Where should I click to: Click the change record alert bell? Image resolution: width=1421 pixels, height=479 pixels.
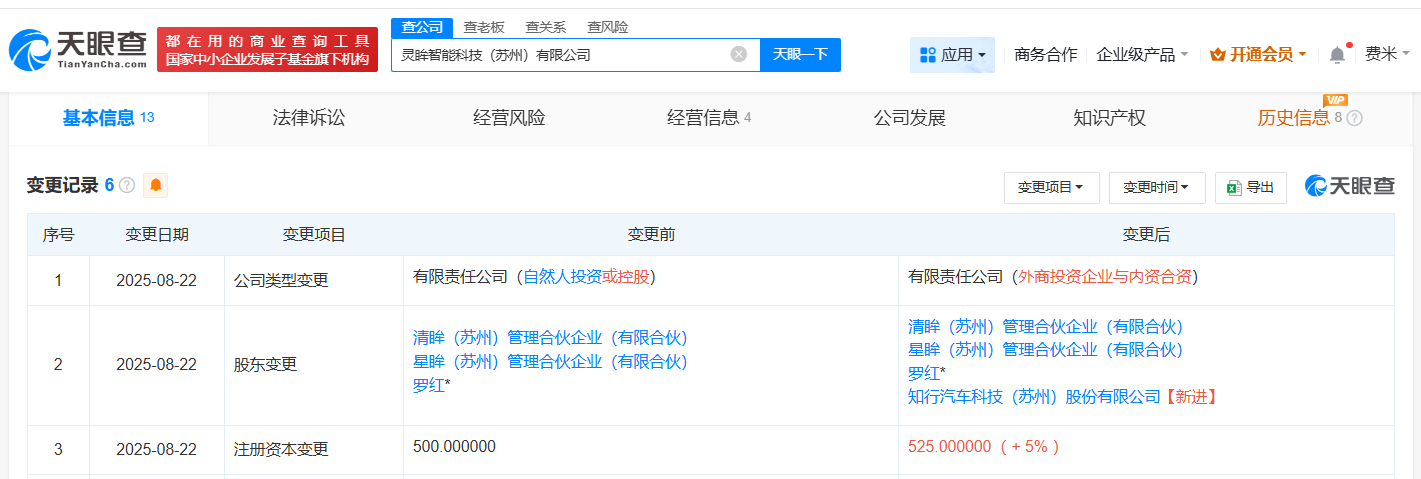pyautogui.click(x=155, y=185)
